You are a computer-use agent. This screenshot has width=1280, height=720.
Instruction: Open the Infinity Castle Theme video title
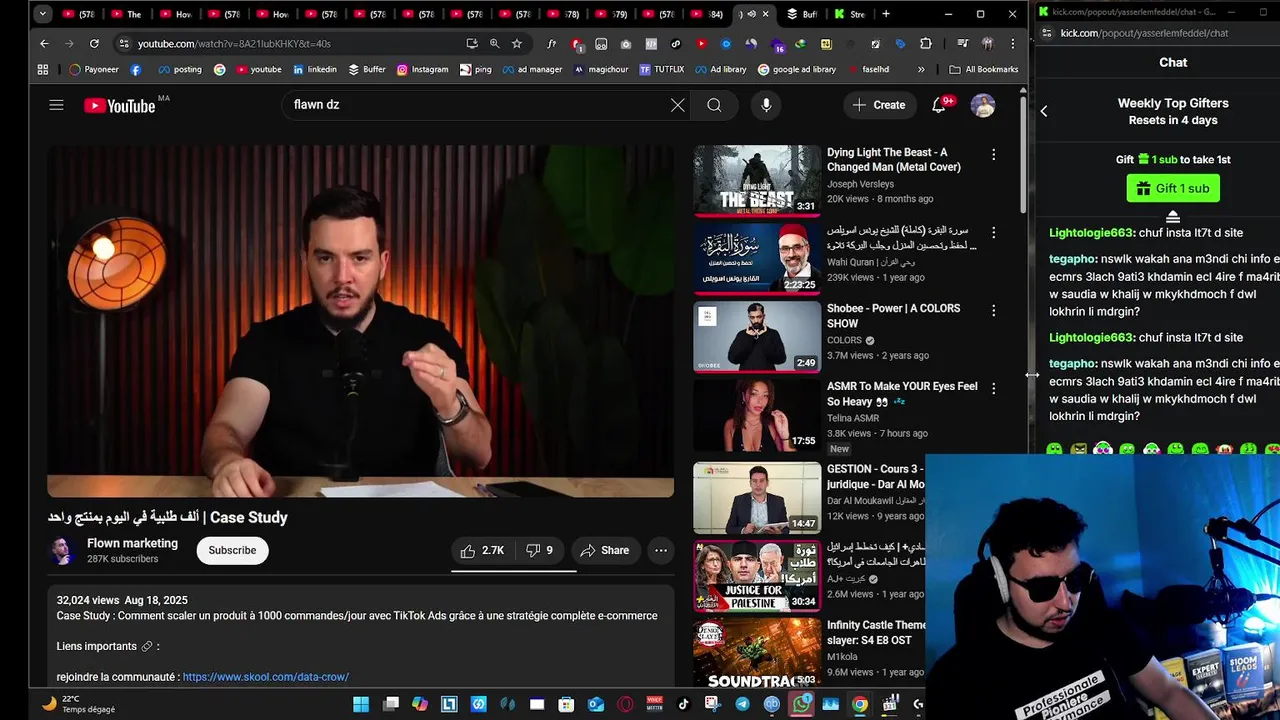876,632
